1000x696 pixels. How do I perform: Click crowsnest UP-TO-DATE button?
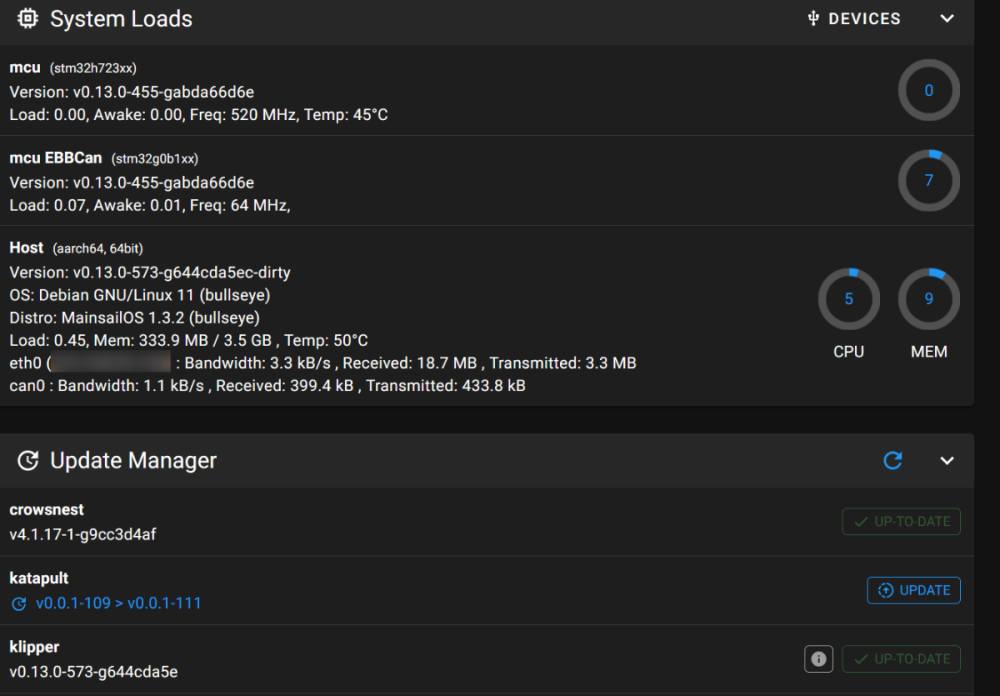(901, 521)
